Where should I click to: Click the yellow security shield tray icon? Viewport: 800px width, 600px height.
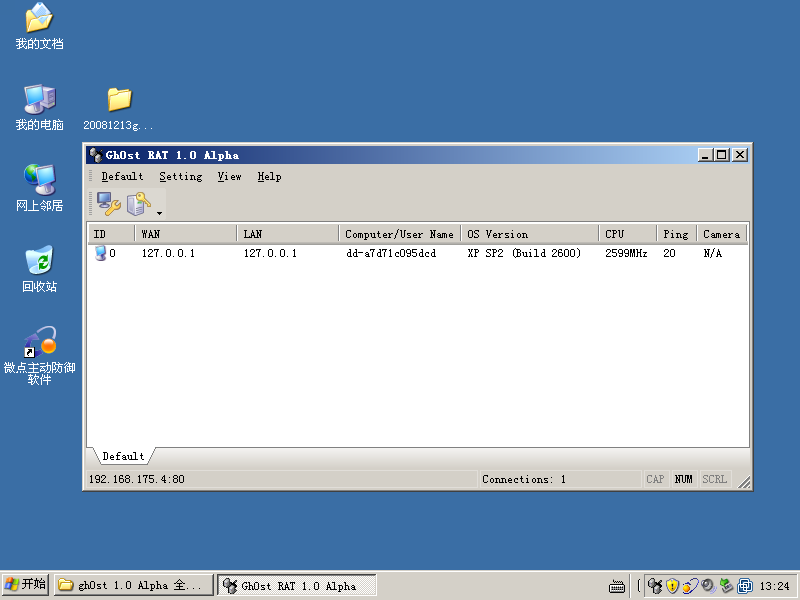coord(672,586)
